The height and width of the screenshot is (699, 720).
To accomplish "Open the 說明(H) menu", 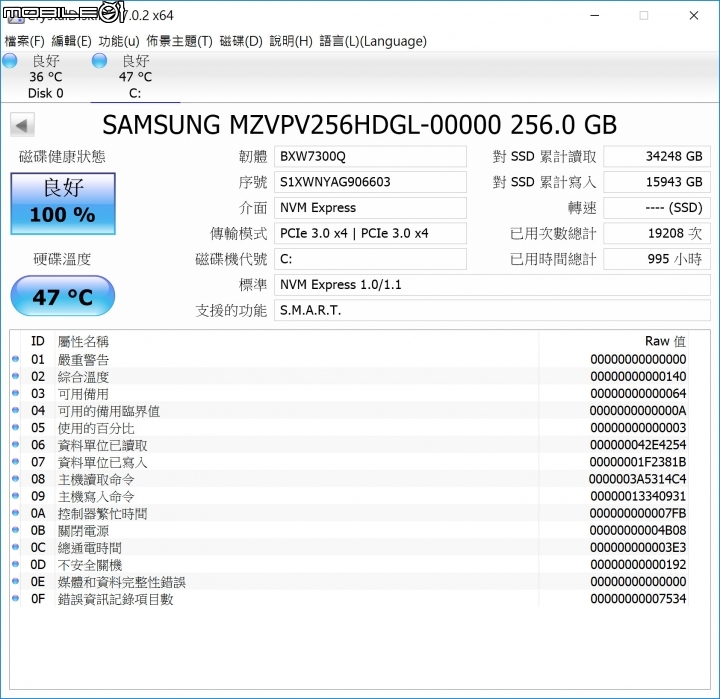I will coord(291,41).
